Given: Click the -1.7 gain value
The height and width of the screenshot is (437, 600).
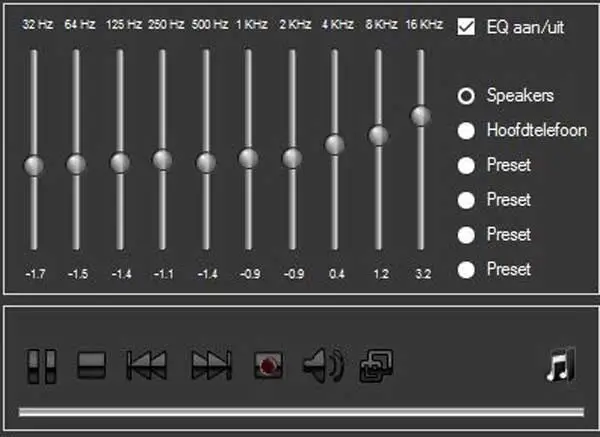Looking at the screenshot, I should click(35, 274).
